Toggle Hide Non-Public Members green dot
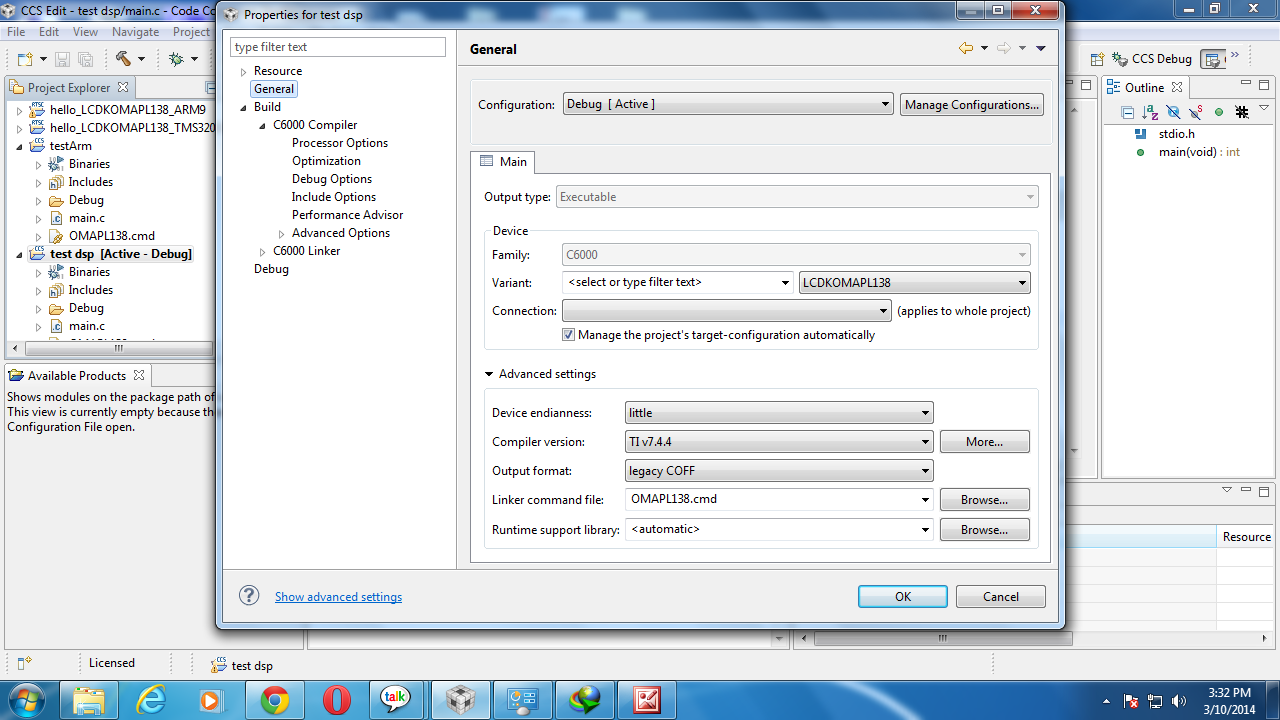The width and height of the screenshot is (1280, 720). 1219,112
